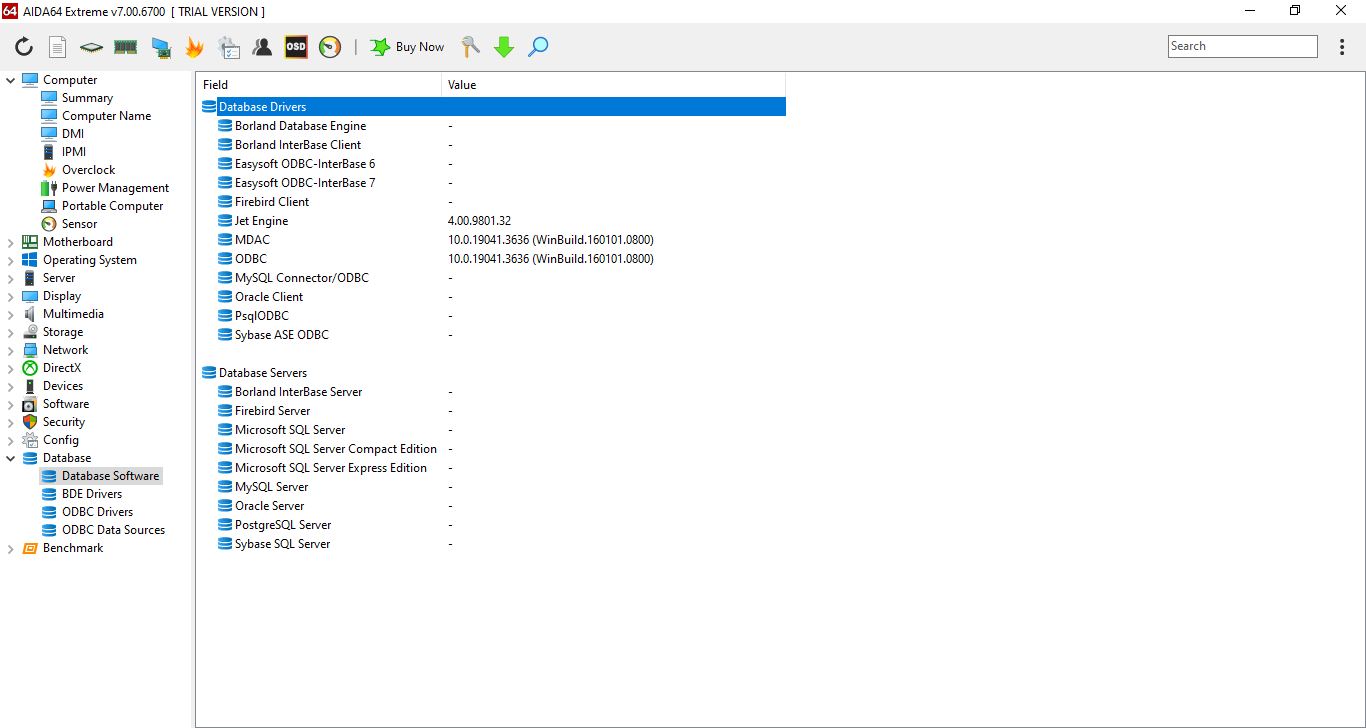
Task: Open the gear checklist preferences icon
Action: click(x=228, y=47)
